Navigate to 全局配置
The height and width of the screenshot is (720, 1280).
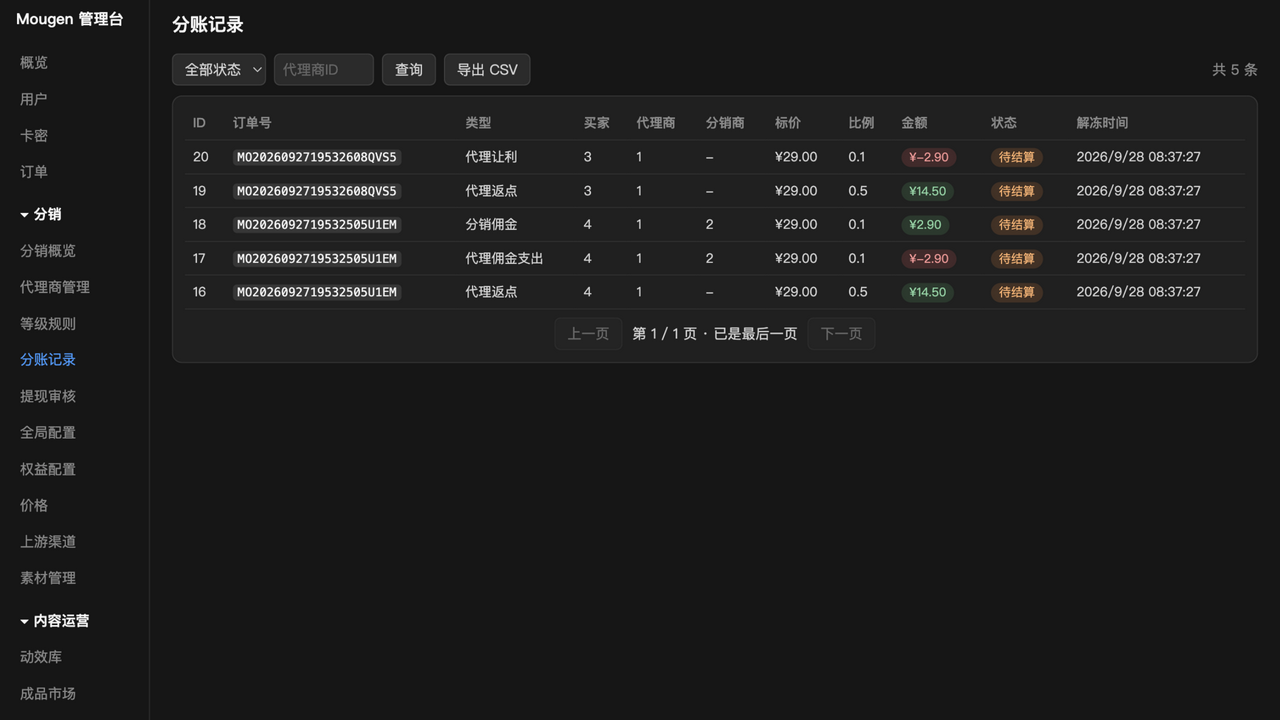(x=48, y=433)
